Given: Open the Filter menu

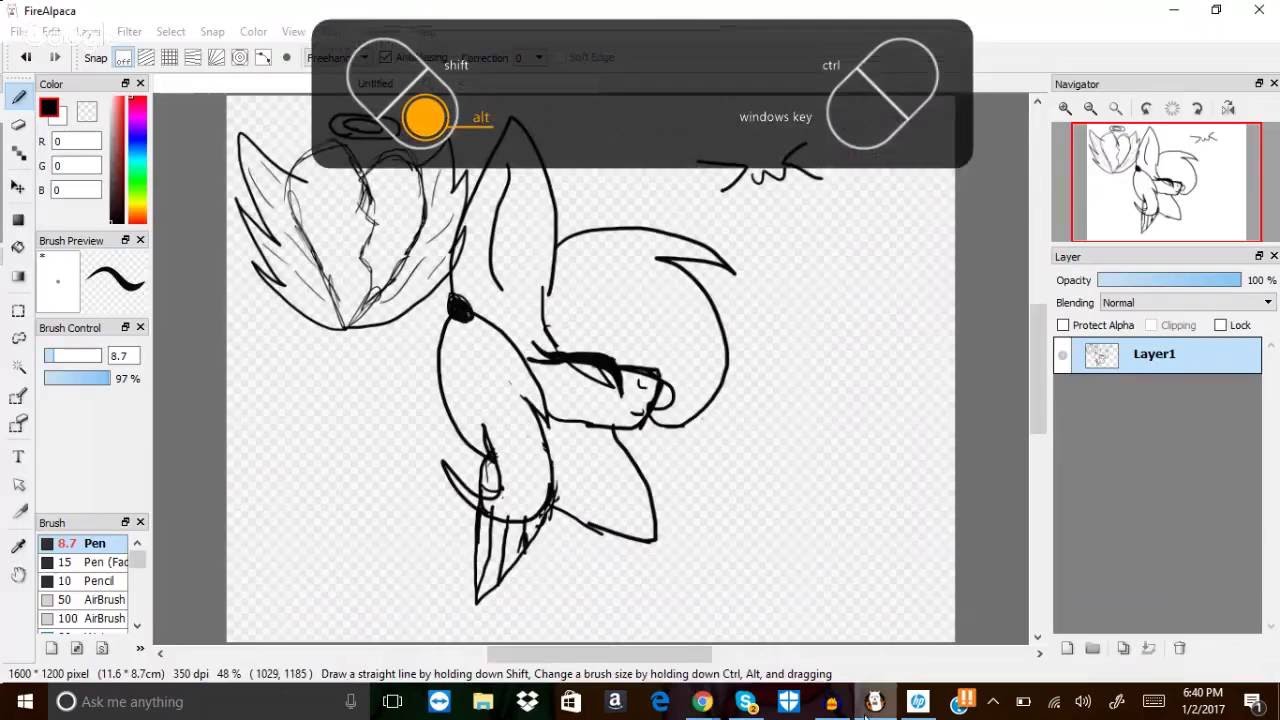Looking at the screenshot, I should (x=129, y=32).
